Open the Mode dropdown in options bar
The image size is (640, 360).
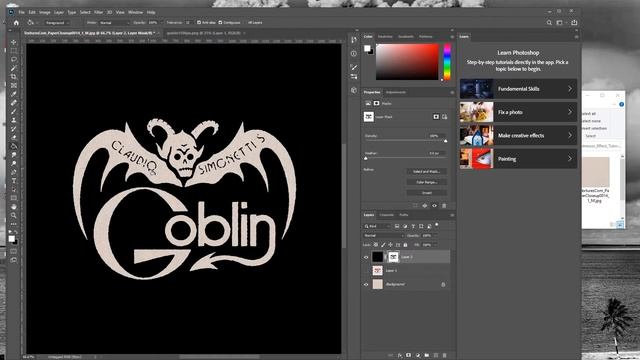pyautogui.click(x=114, y=23)
